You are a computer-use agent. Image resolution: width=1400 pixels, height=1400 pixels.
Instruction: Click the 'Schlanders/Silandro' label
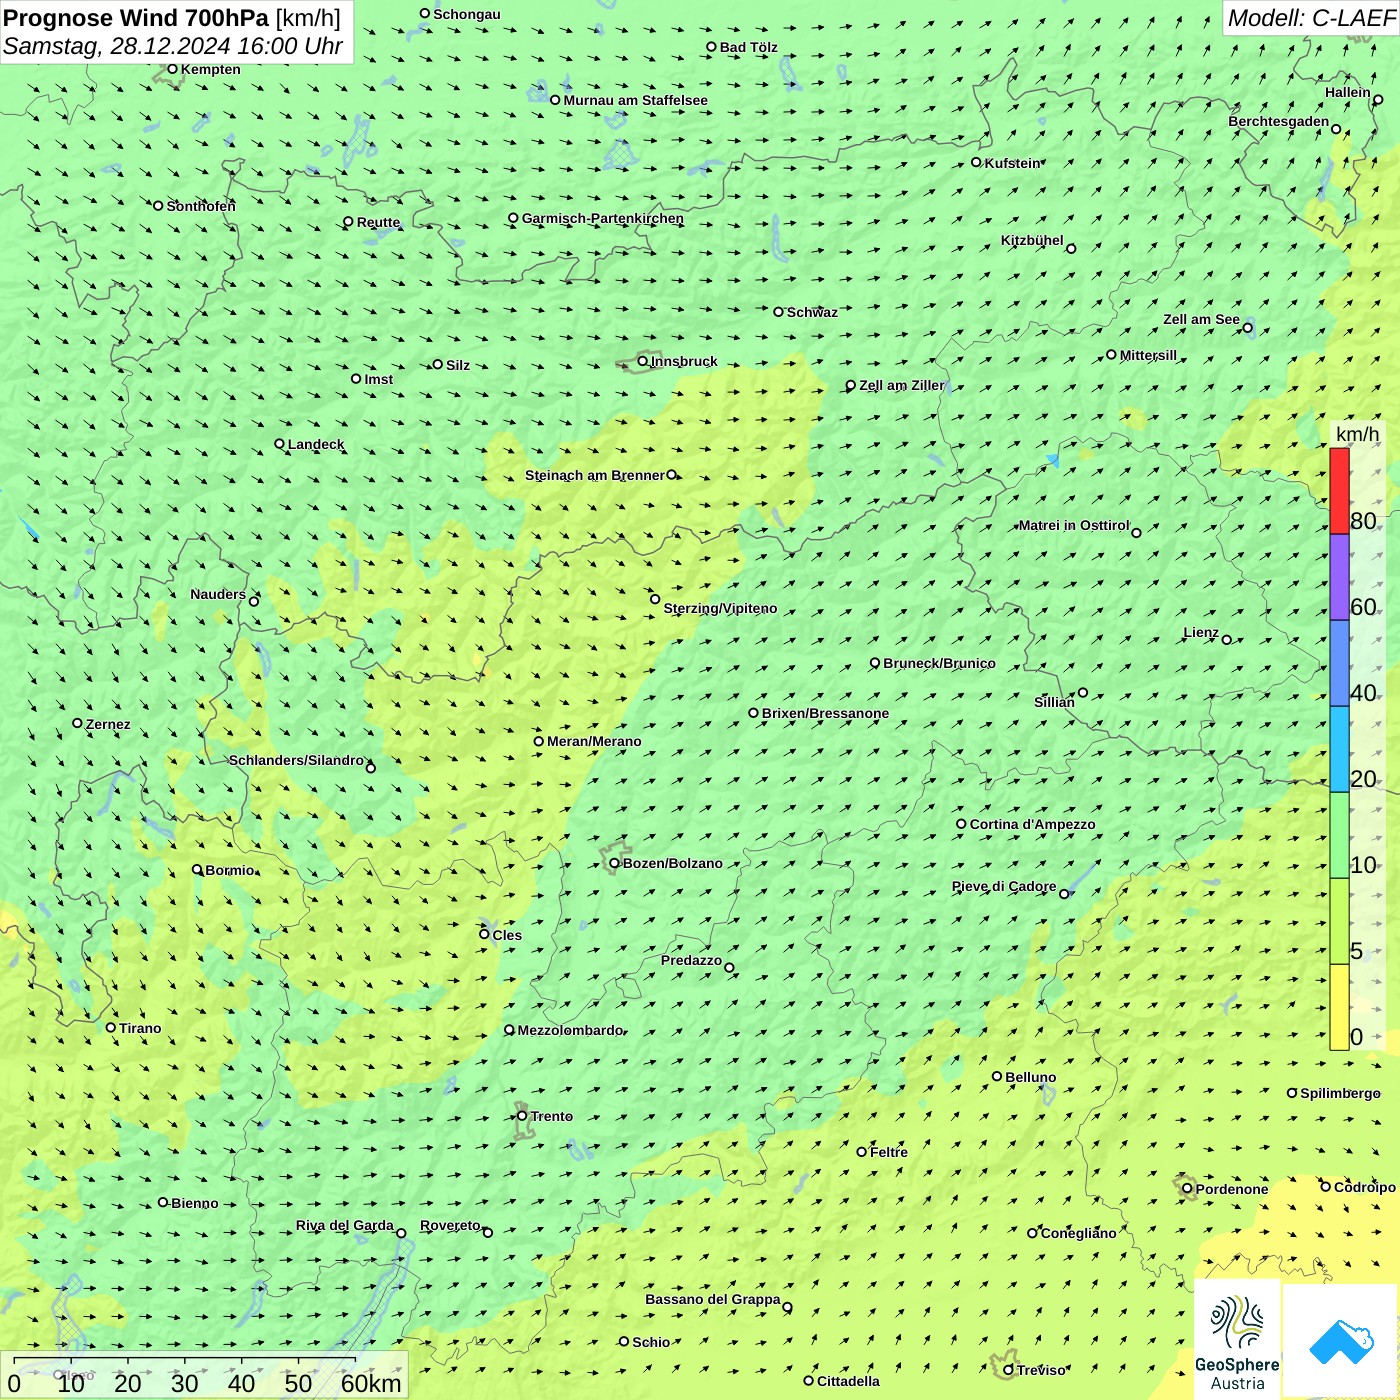click(x=296, y=760)
